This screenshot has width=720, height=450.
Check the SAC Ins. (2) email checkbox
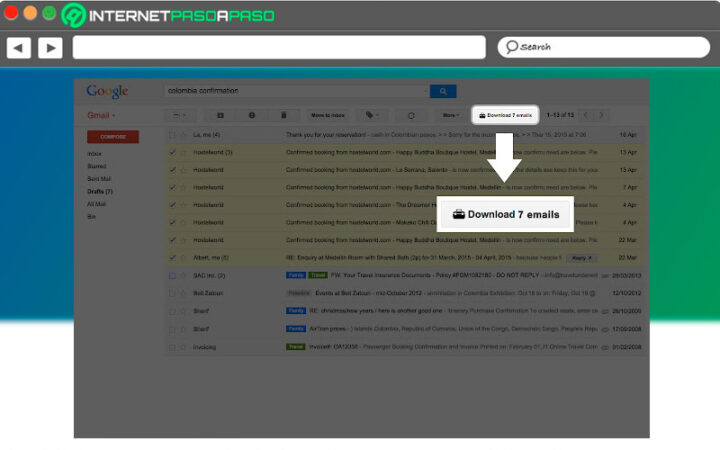[x=172, y=276]
